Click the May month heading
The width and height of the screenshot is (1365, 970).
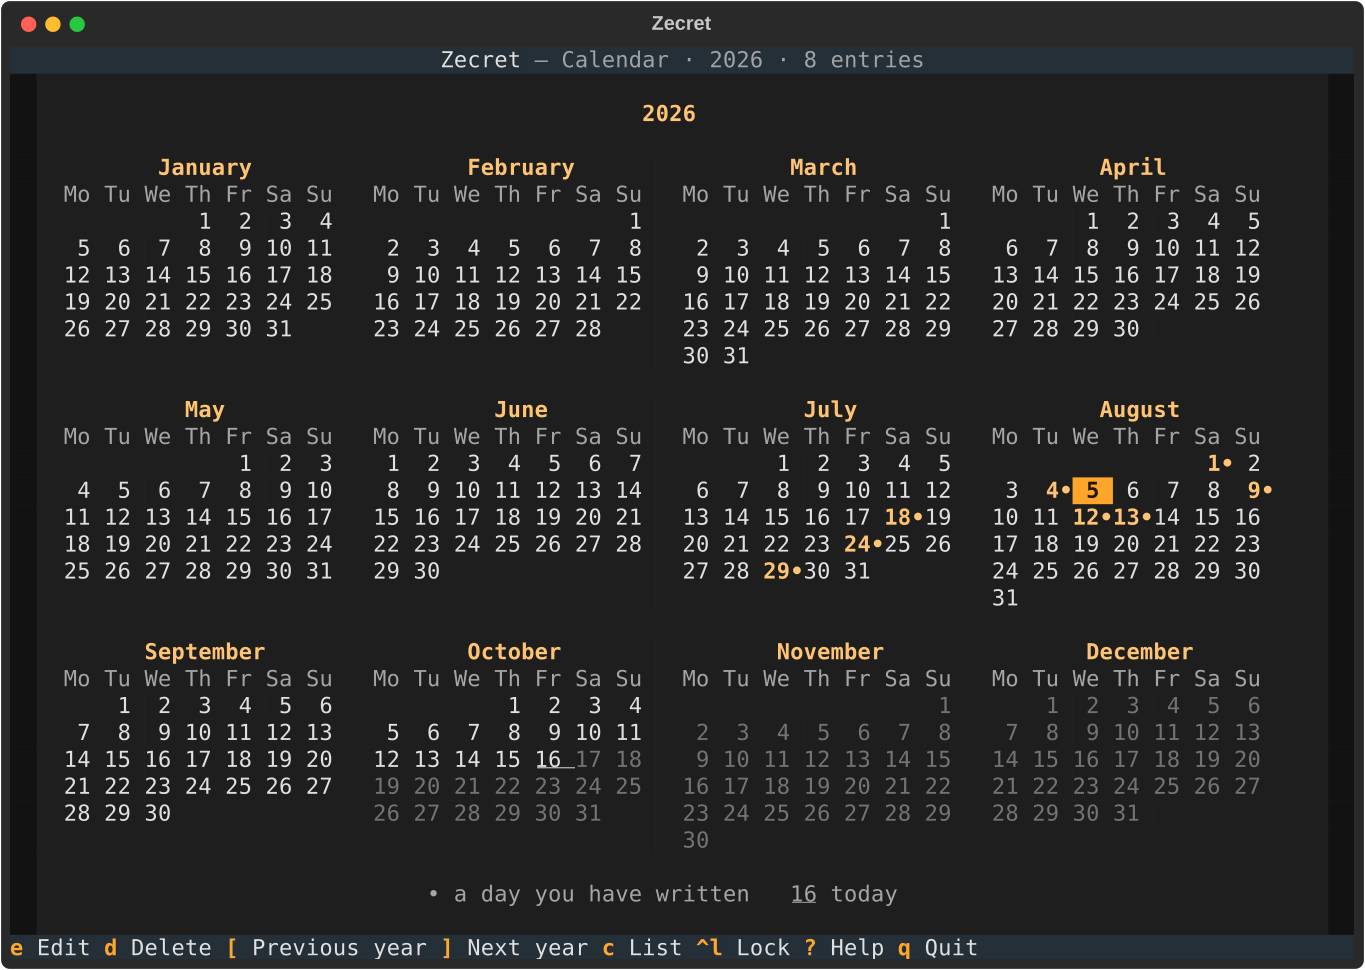point(205,409)
